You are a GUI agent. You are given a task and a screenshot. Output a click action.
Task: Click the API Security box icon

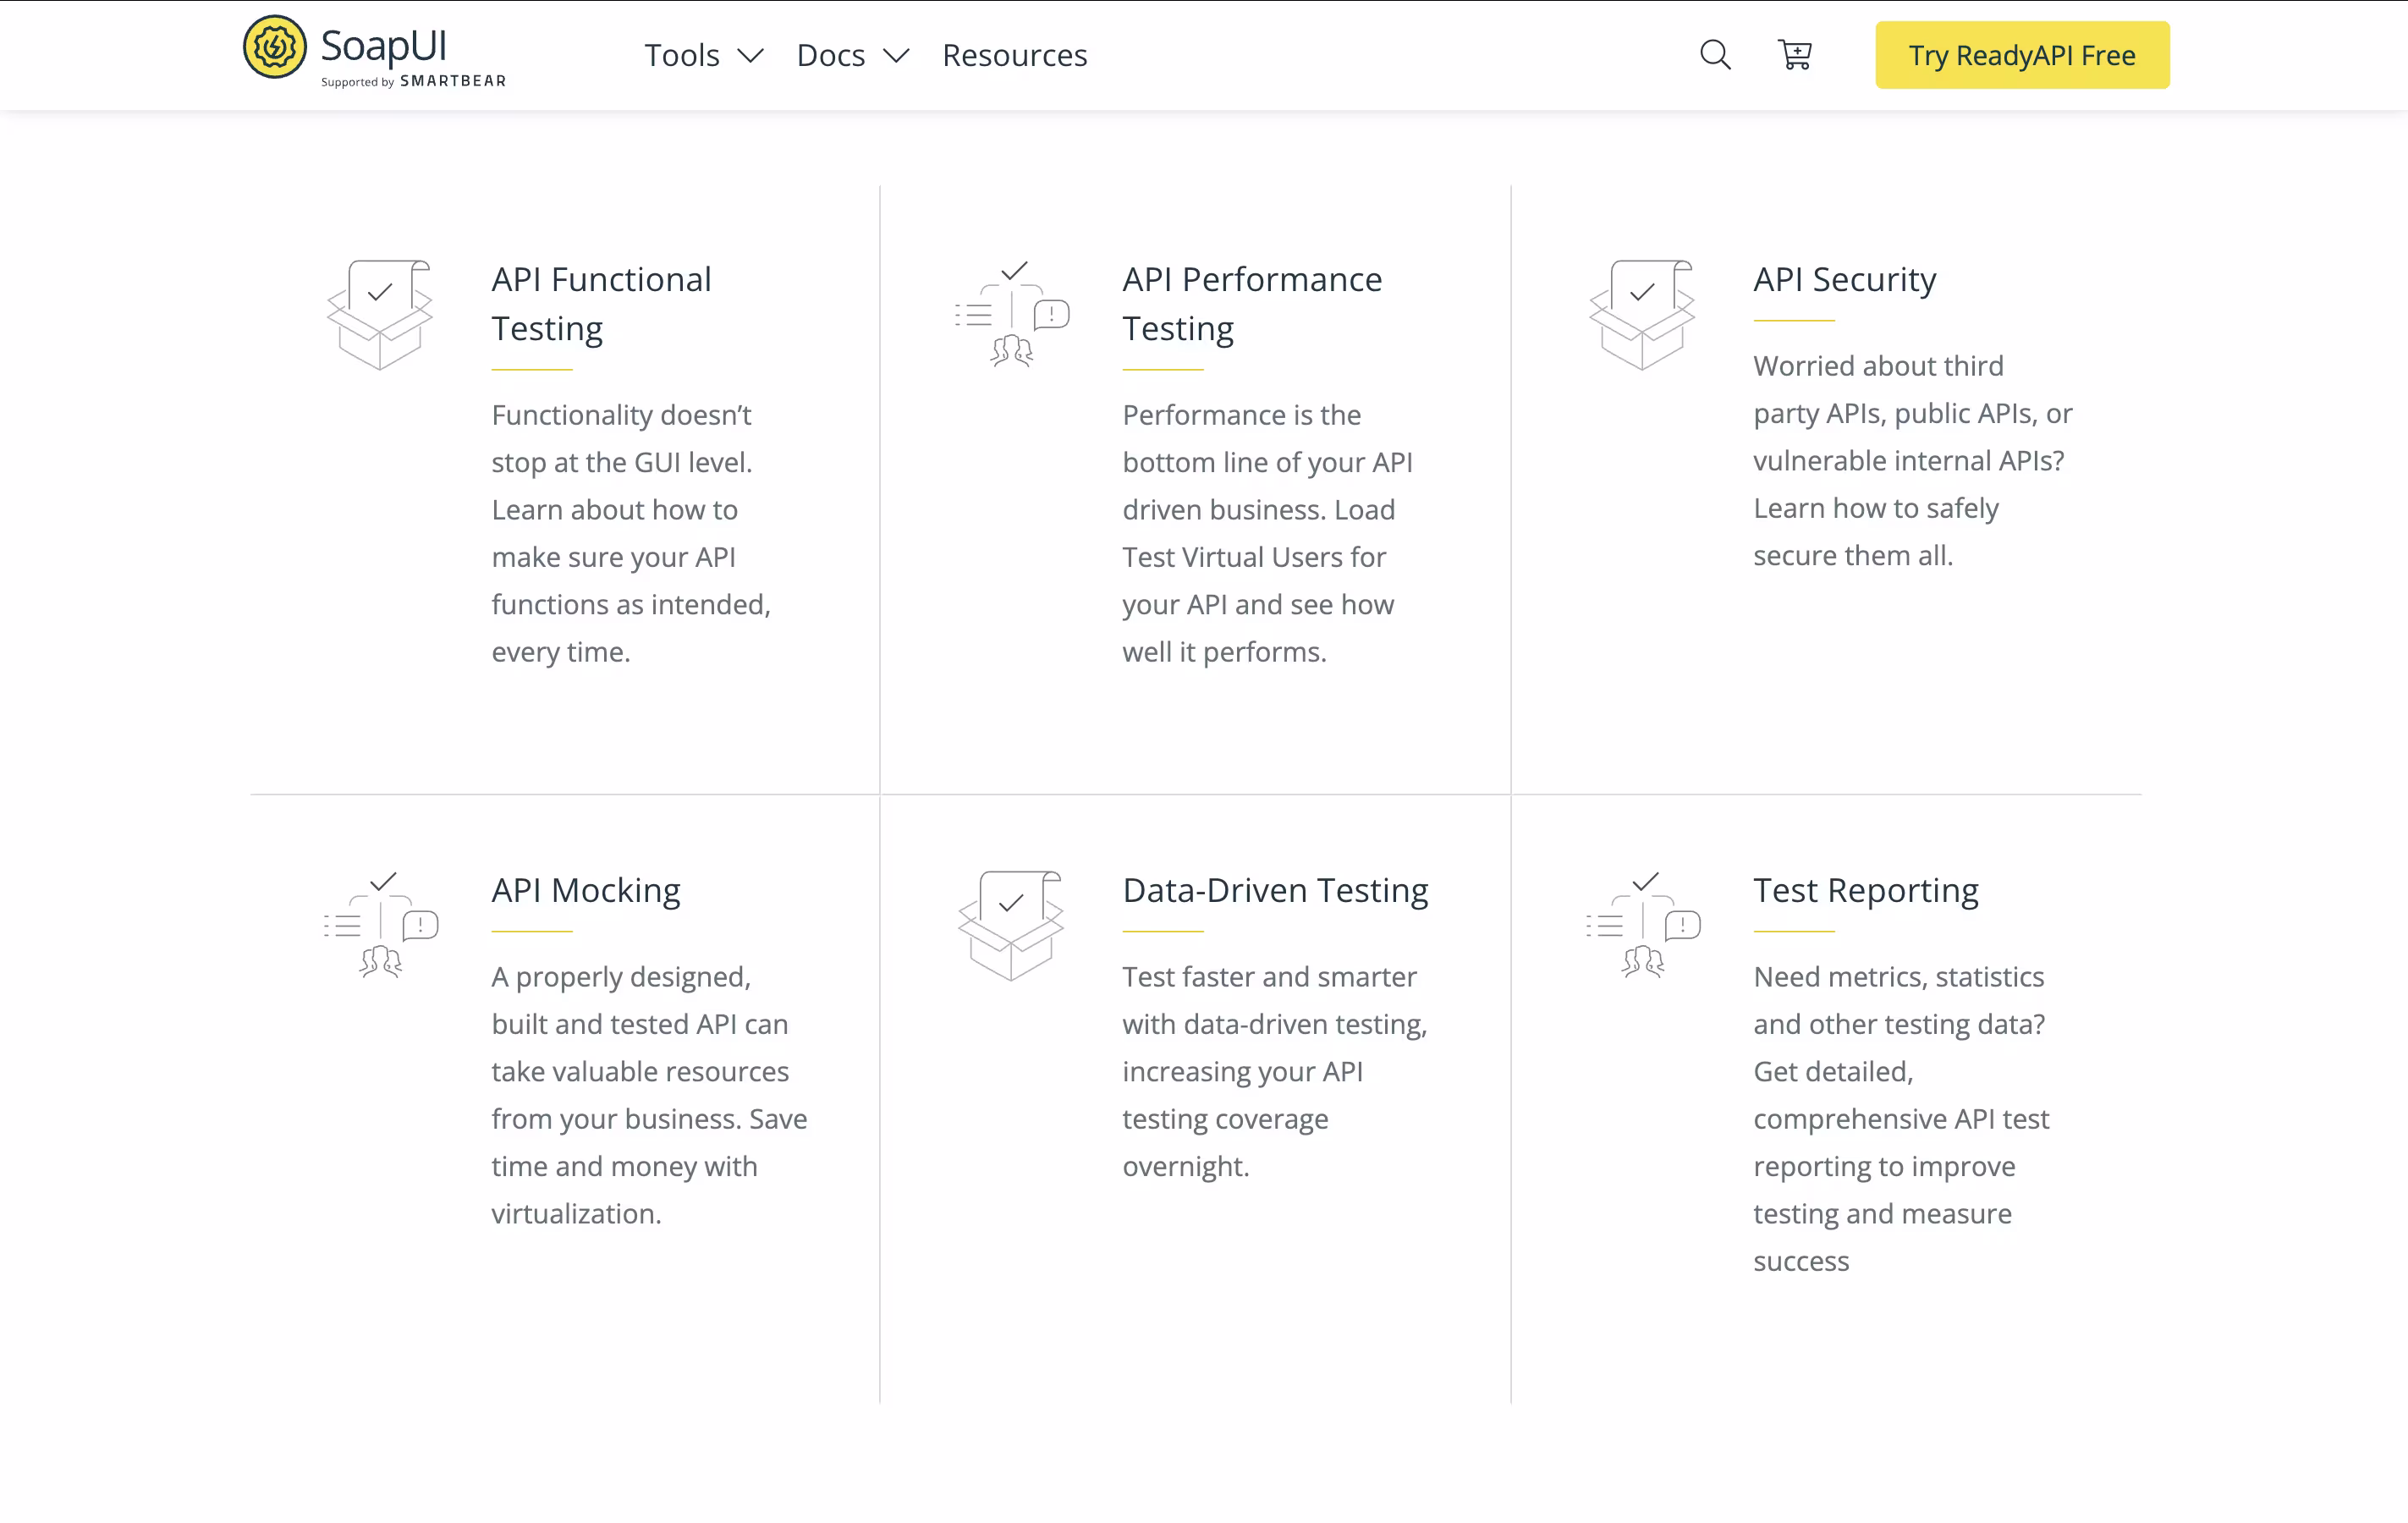coord(1642,315)
